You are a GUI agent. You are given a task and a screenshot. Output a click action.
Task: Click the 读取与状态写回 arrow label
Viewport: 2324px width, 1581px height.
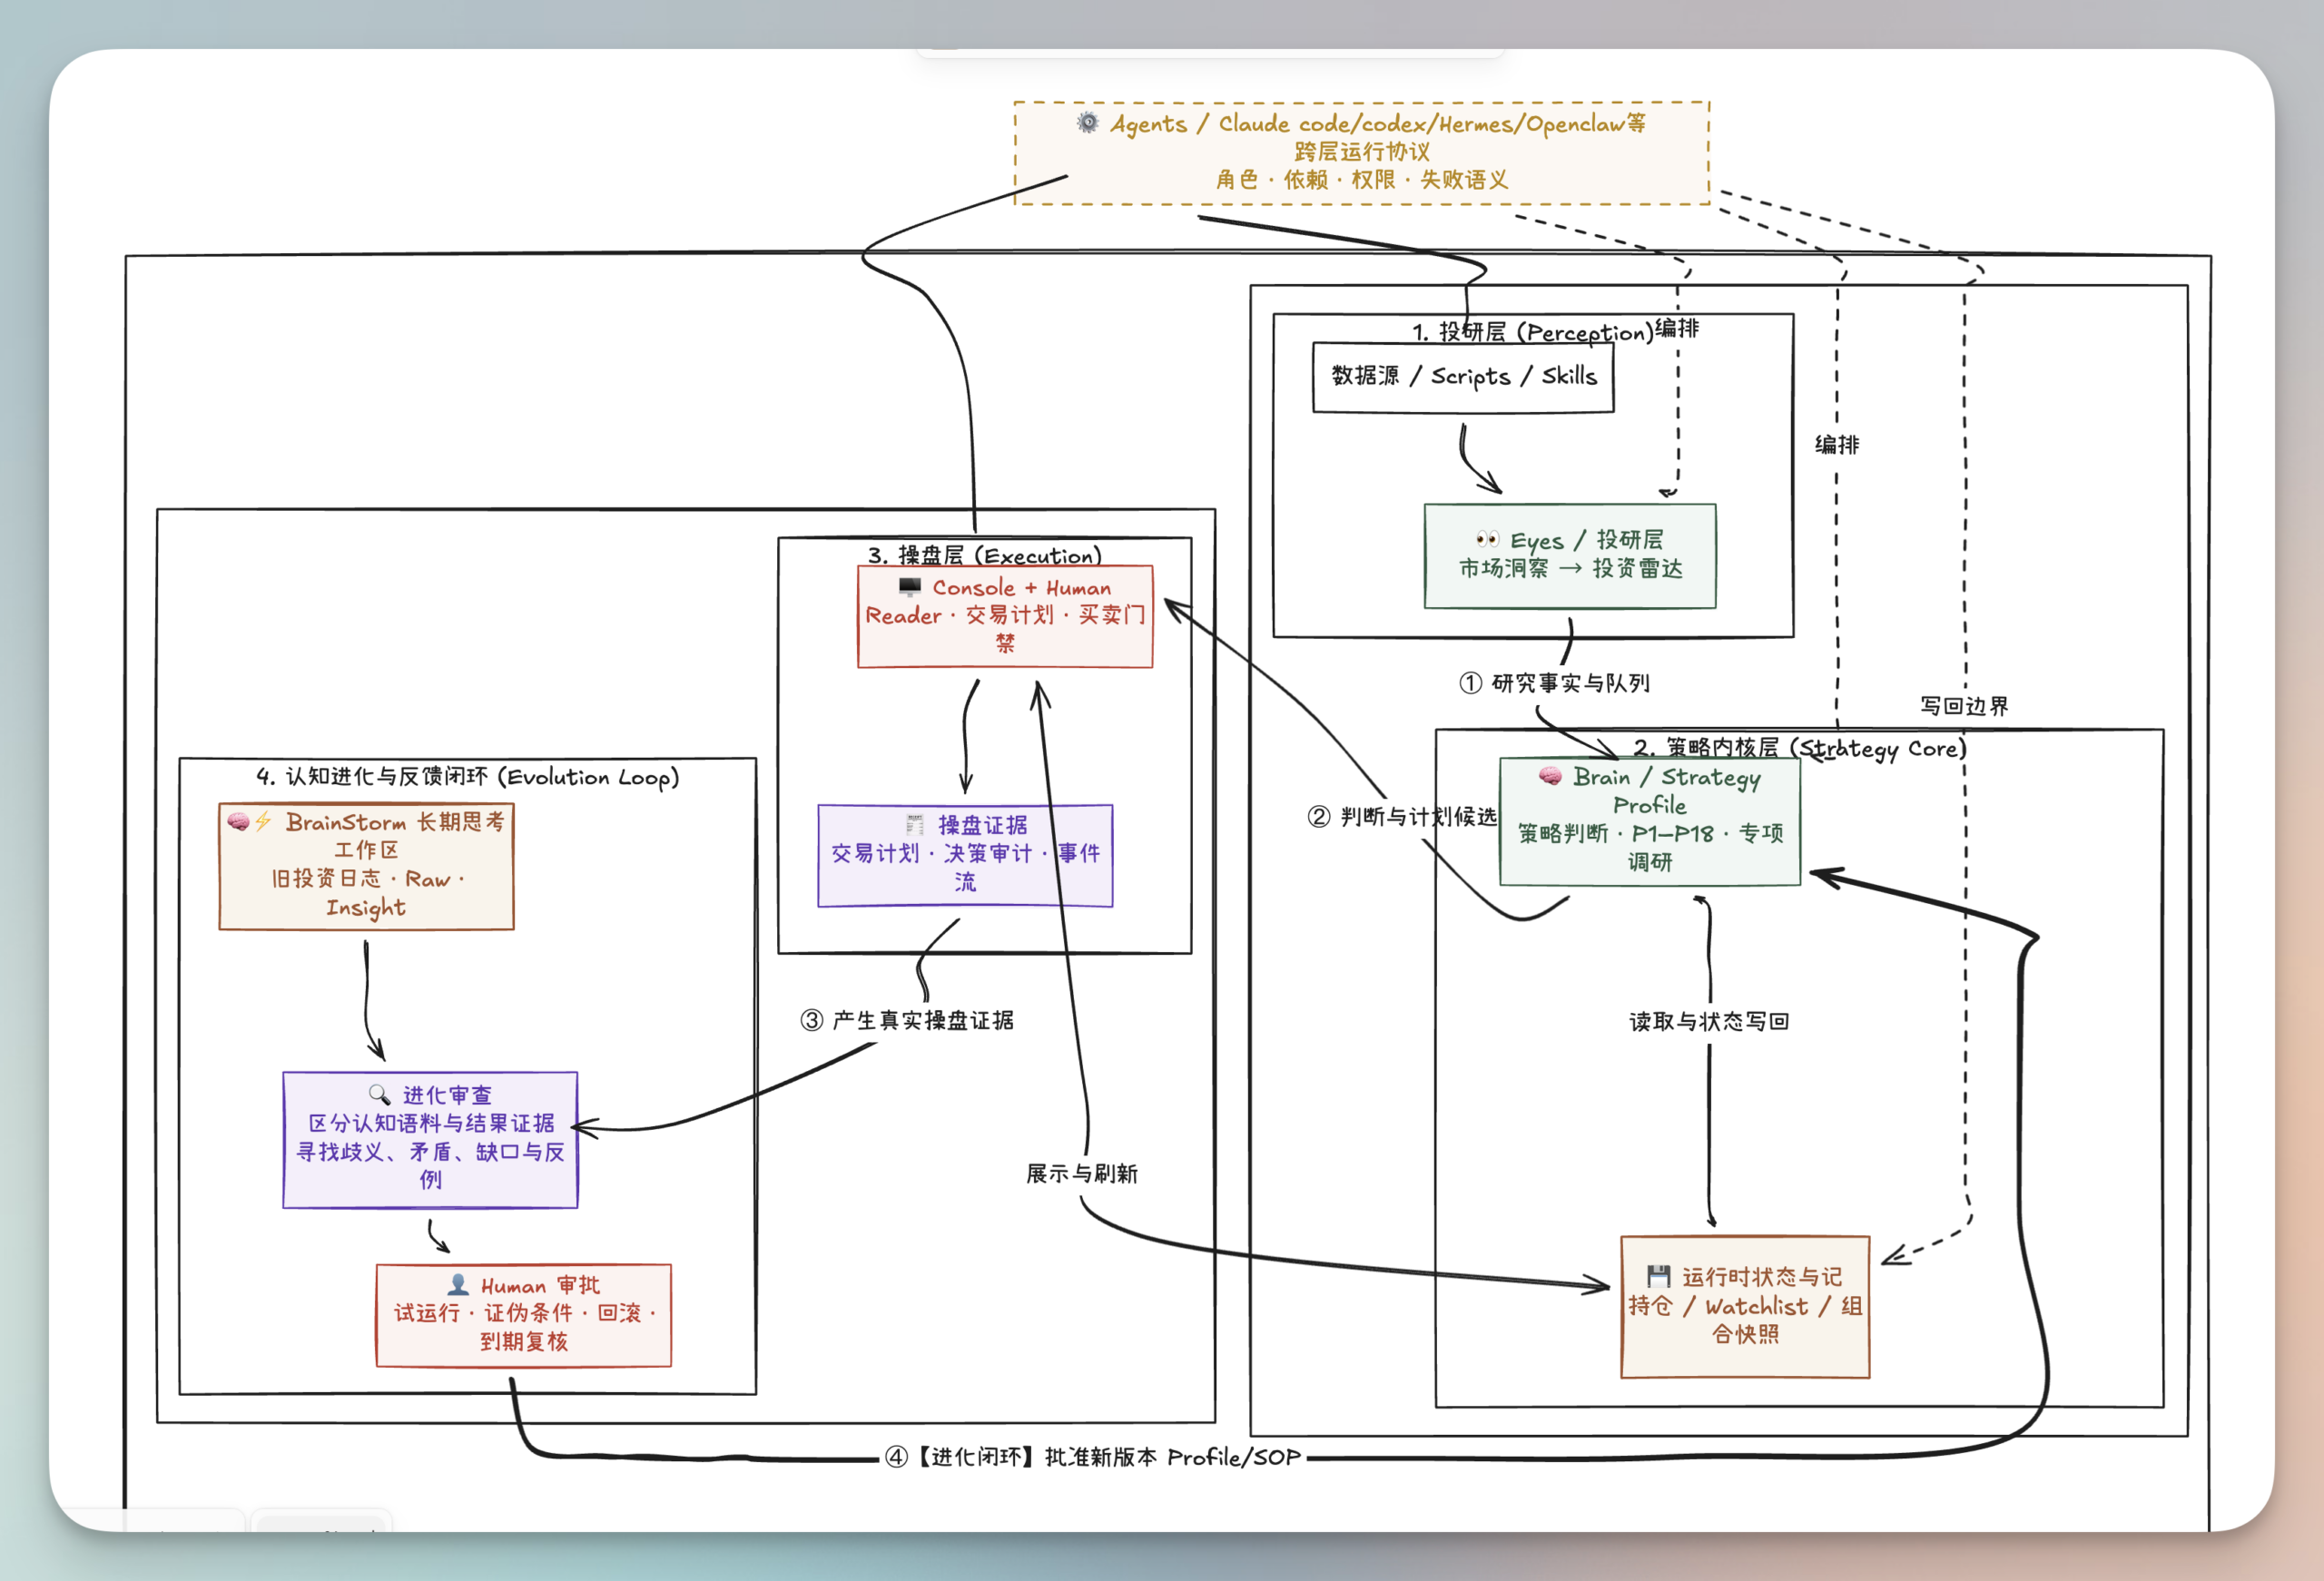tap(1709, 1021)
